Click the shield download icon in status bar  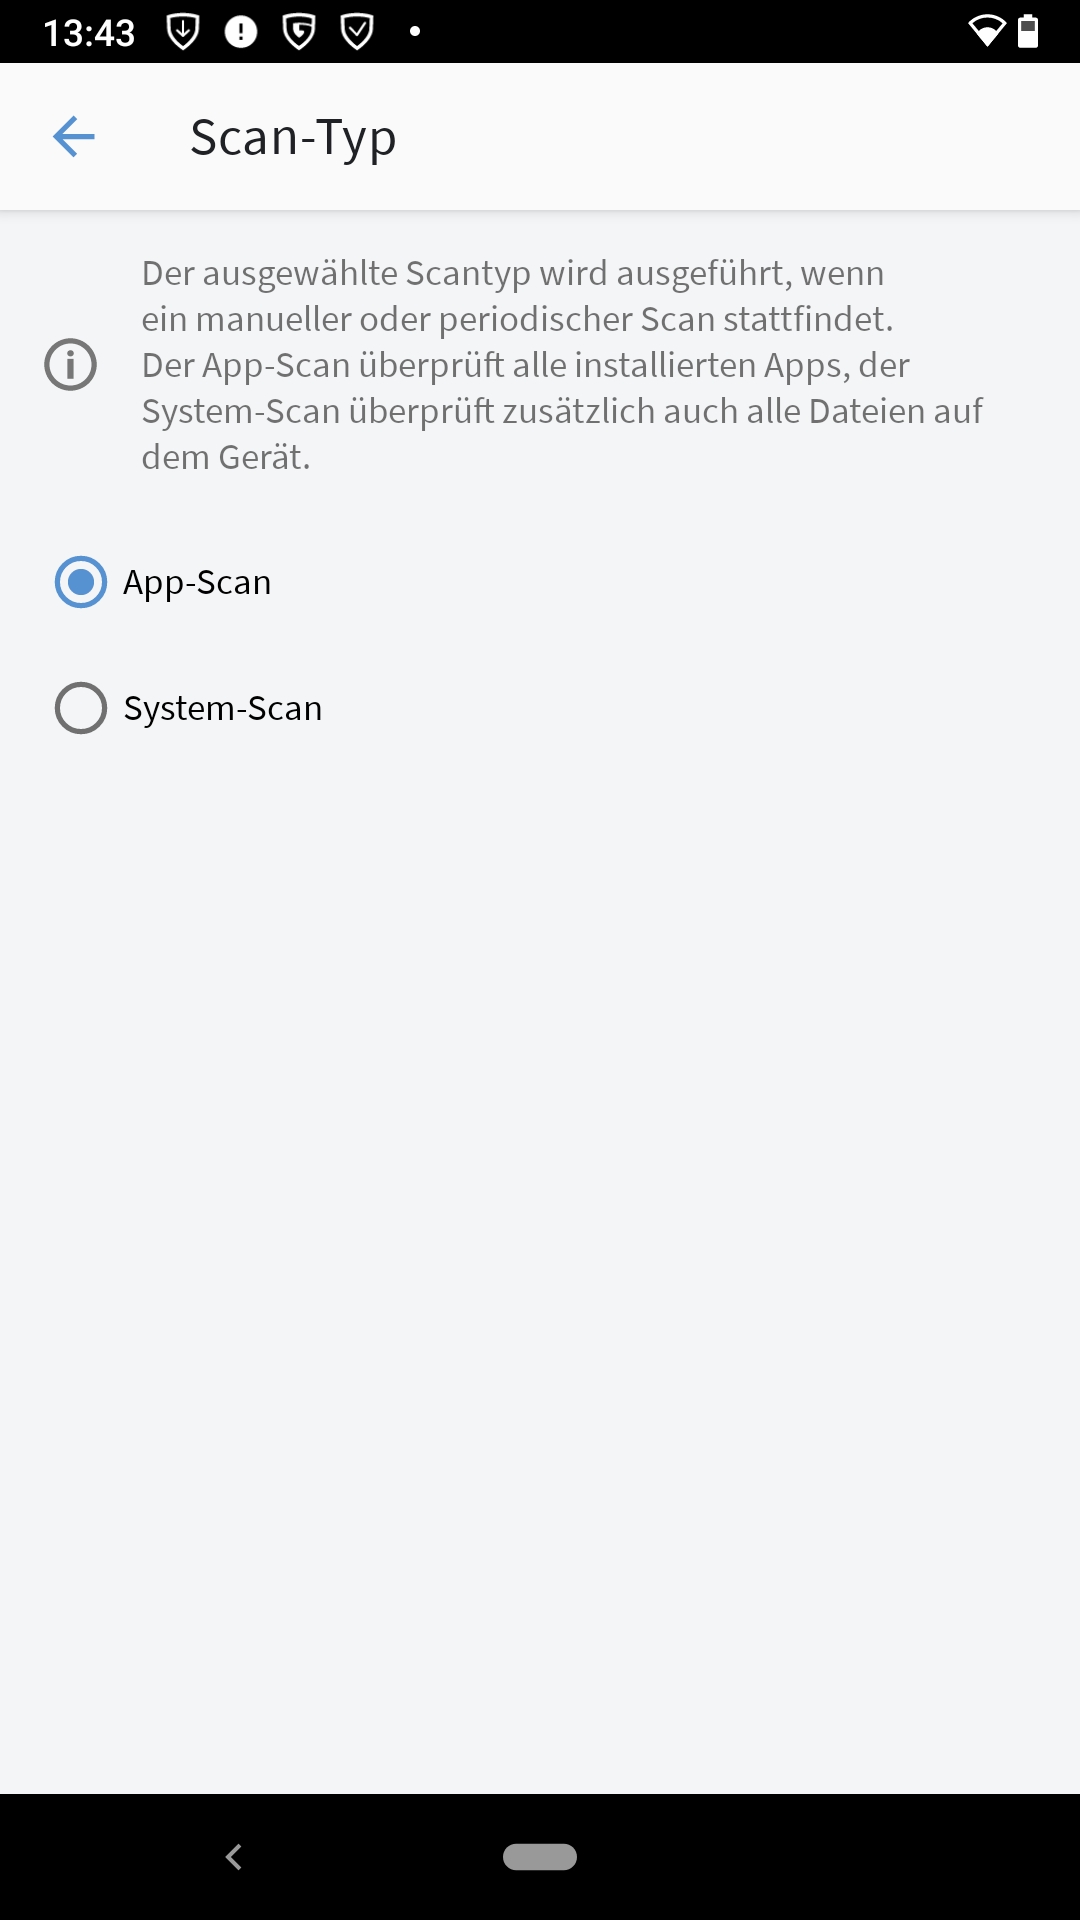coord(182,32)
